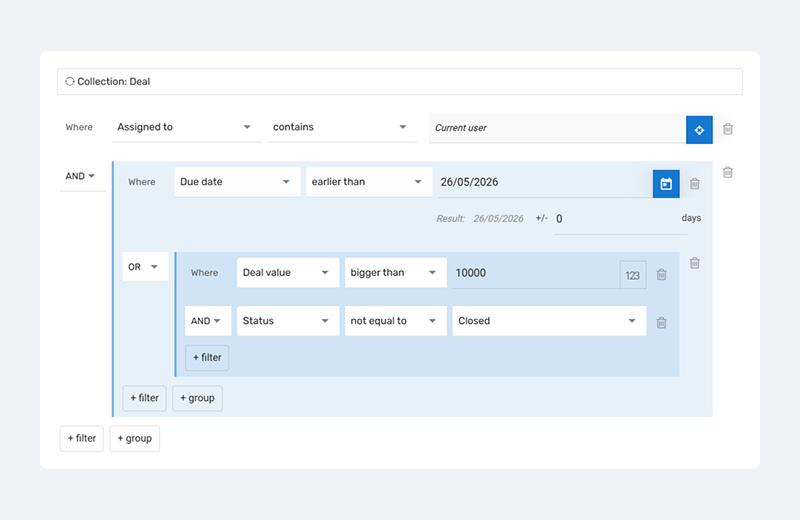
Task: Add filter inside the AND group
Action: pos(144,398)
